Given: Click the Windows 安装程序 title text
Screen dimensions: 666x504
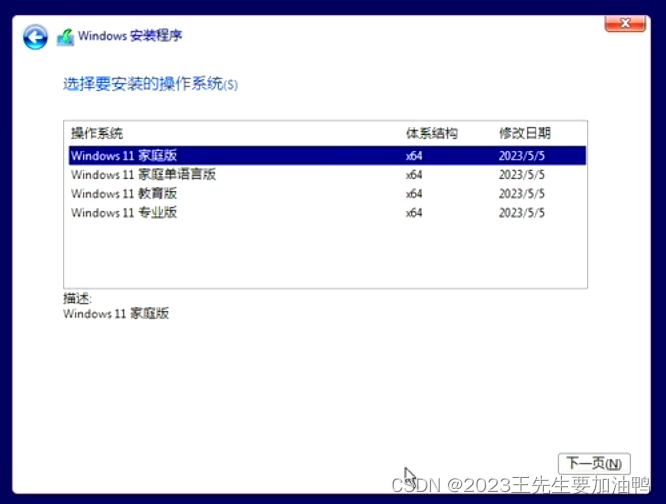Looking at the screenshot, I should point(130,36).
